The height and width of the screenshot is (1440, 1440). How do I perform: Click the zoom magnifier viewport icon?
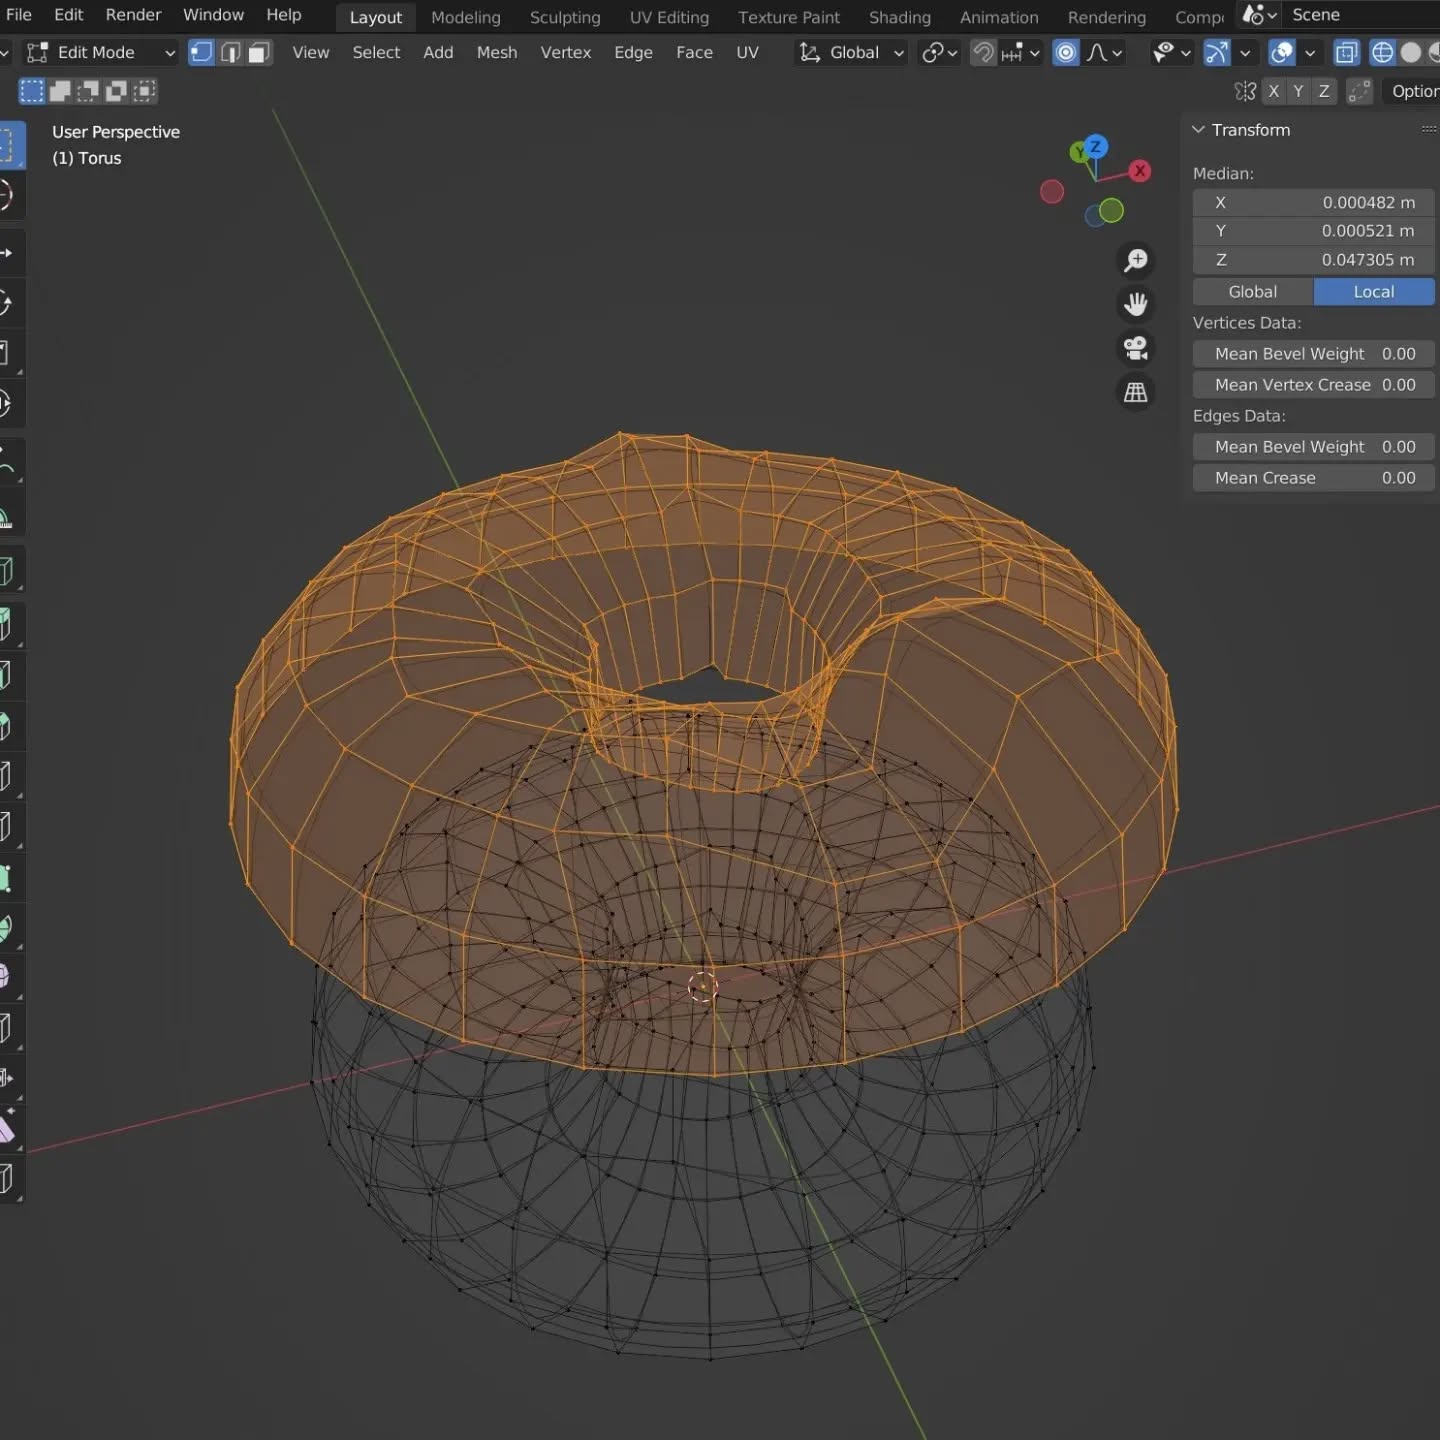click(x=1136, y=261)
